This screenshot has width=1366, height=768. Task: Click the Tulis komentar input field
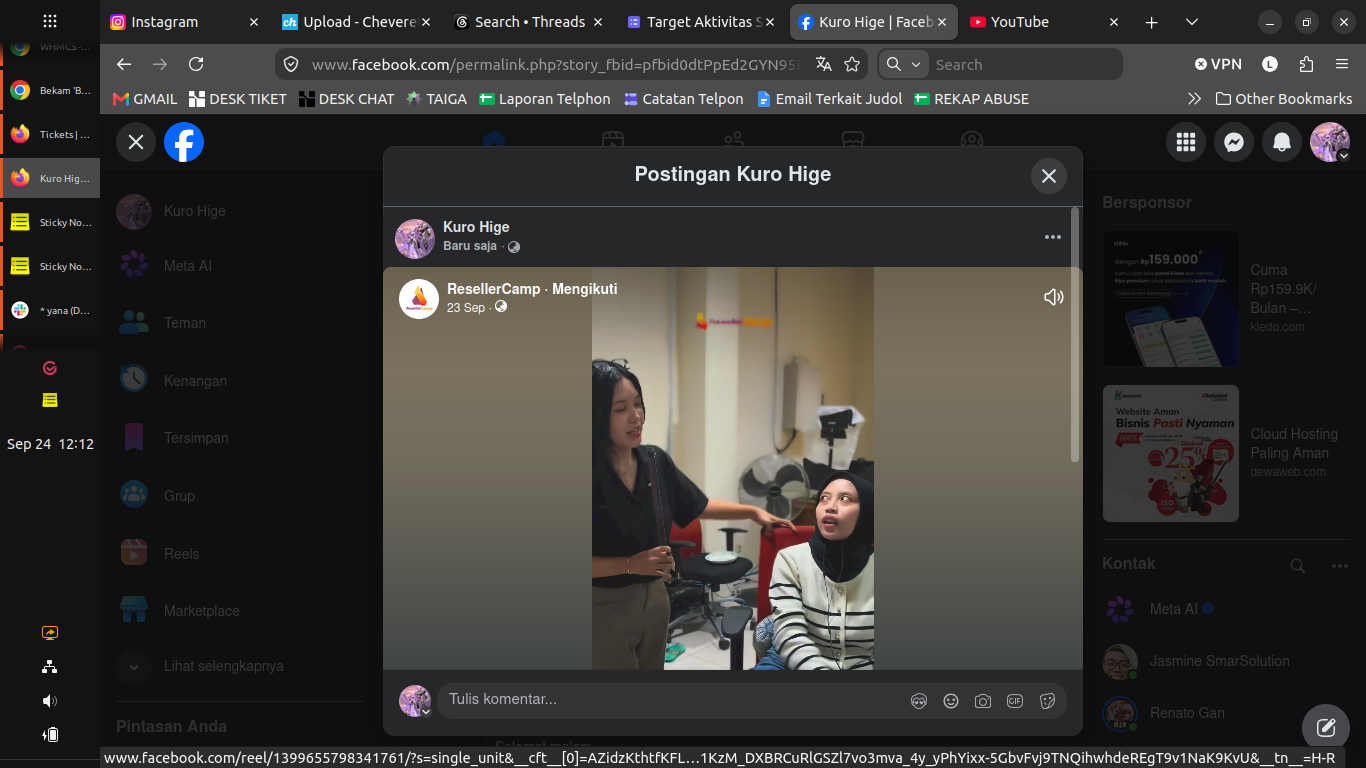670,700
